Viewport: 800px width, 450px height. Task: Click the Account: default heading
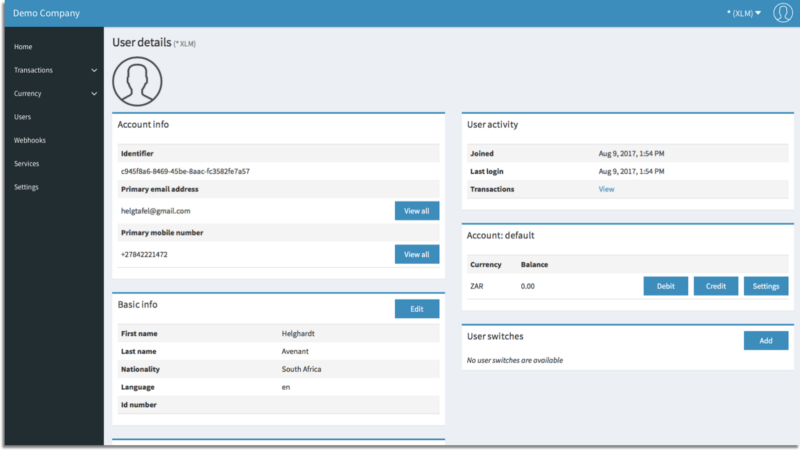pos(501,236)
